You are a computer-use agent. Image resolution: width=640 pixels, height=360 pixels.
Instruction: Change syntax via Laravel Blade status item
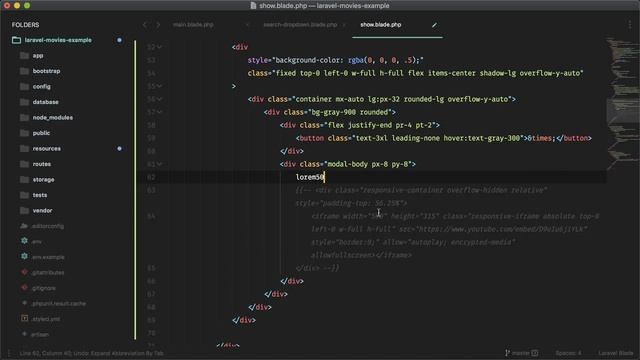point(616,353)
